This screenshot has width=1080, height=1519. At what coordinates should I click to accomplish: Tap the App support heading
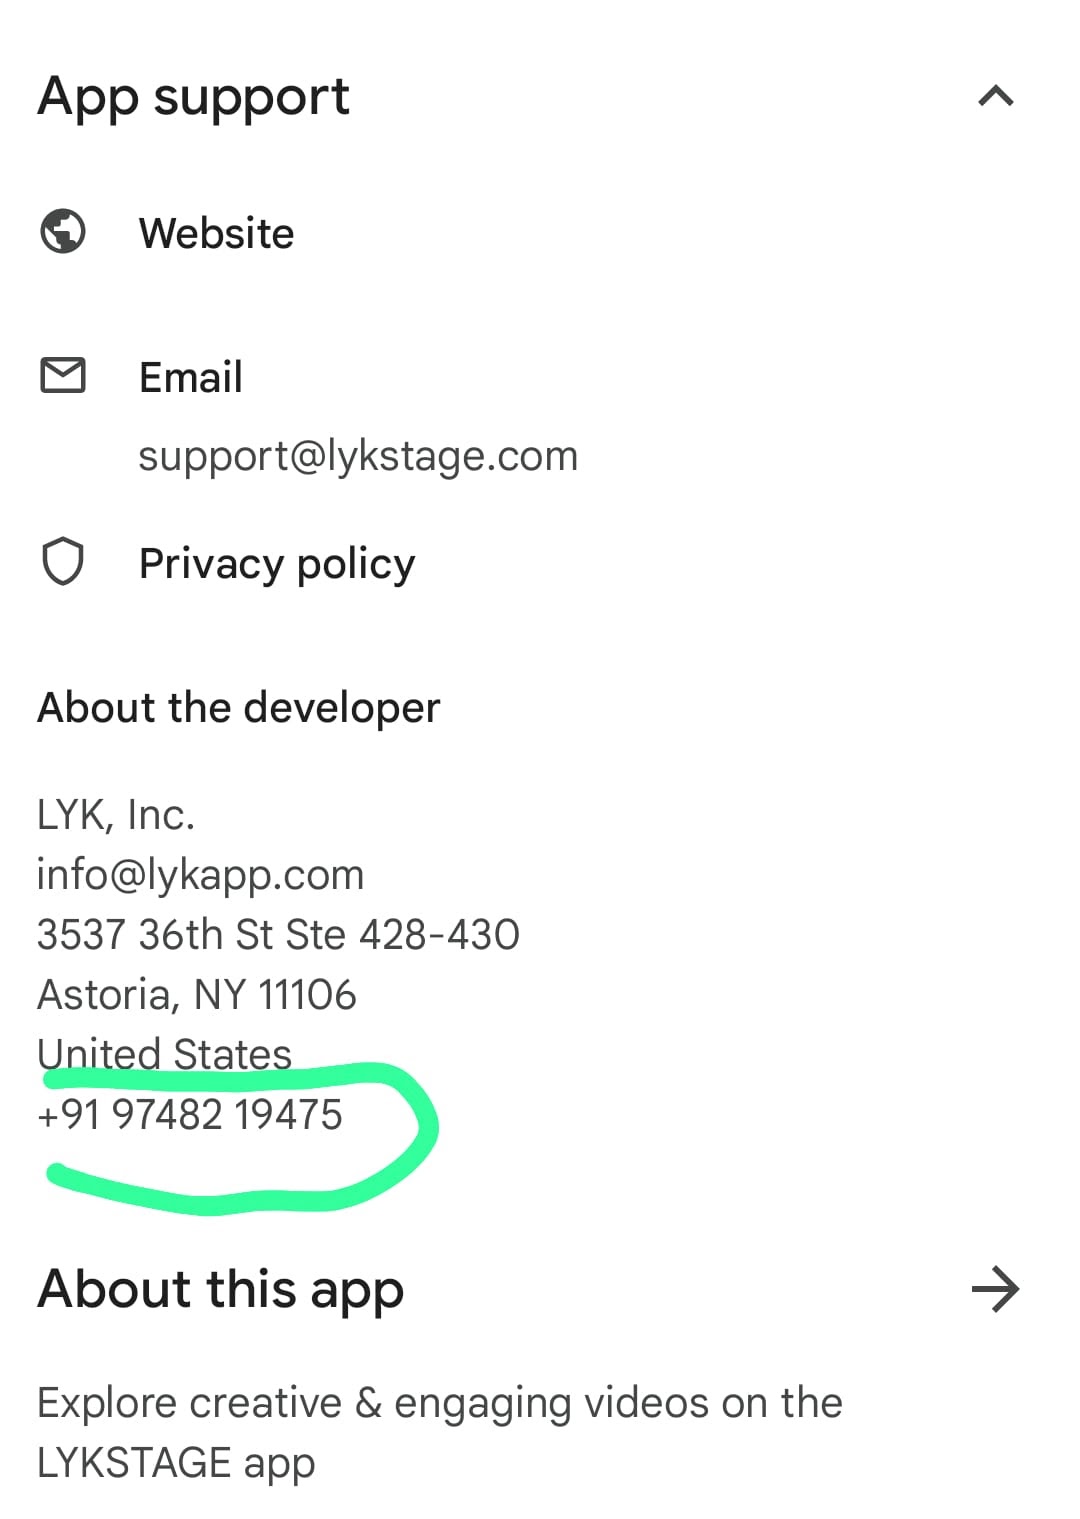tap(193, 98)
